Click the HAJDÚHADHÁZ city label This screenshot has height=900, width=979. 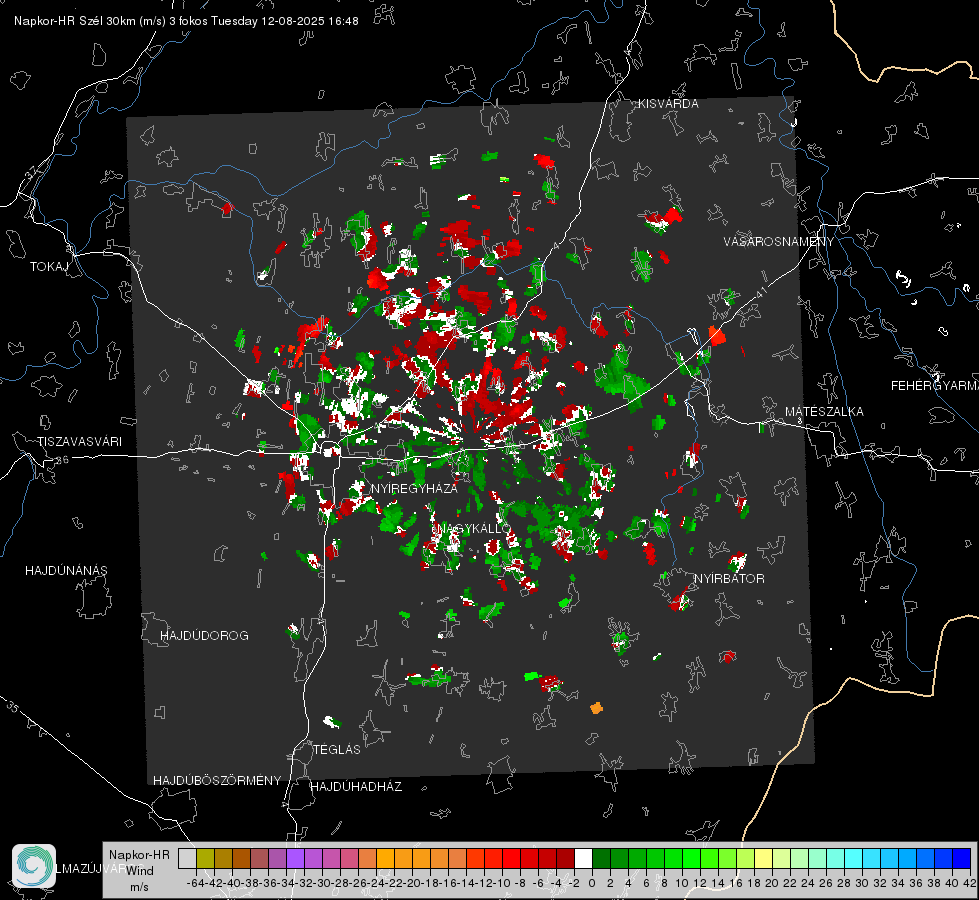point(356,786)
